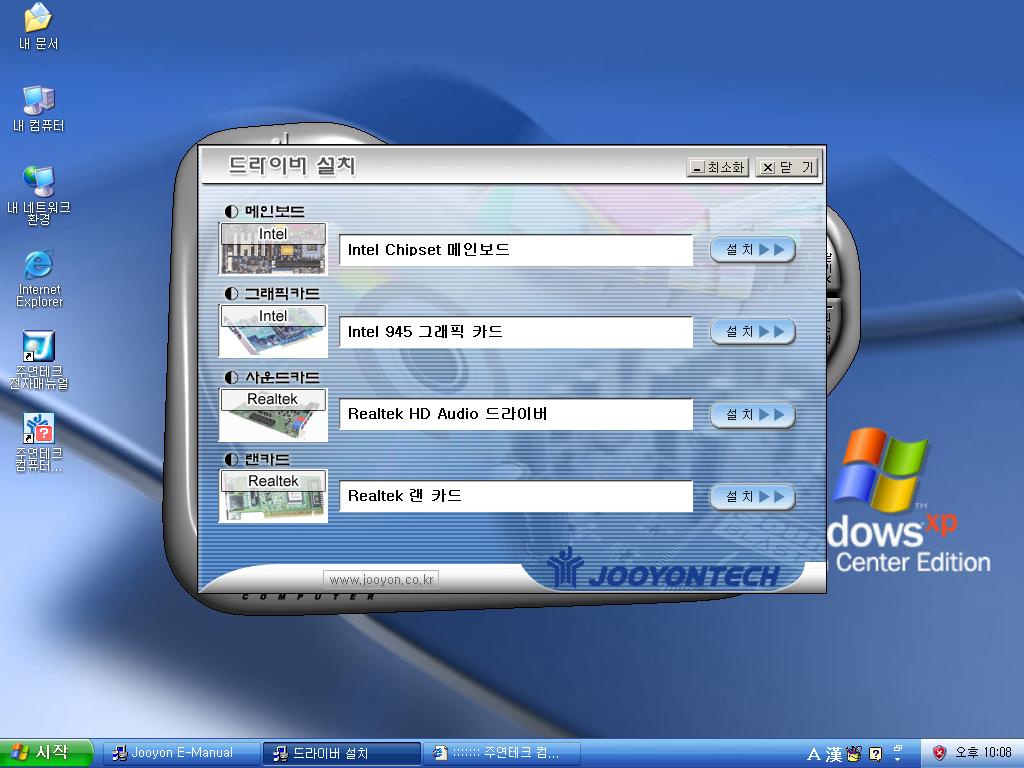Click the 랜카드 section heading

point(257,459)
